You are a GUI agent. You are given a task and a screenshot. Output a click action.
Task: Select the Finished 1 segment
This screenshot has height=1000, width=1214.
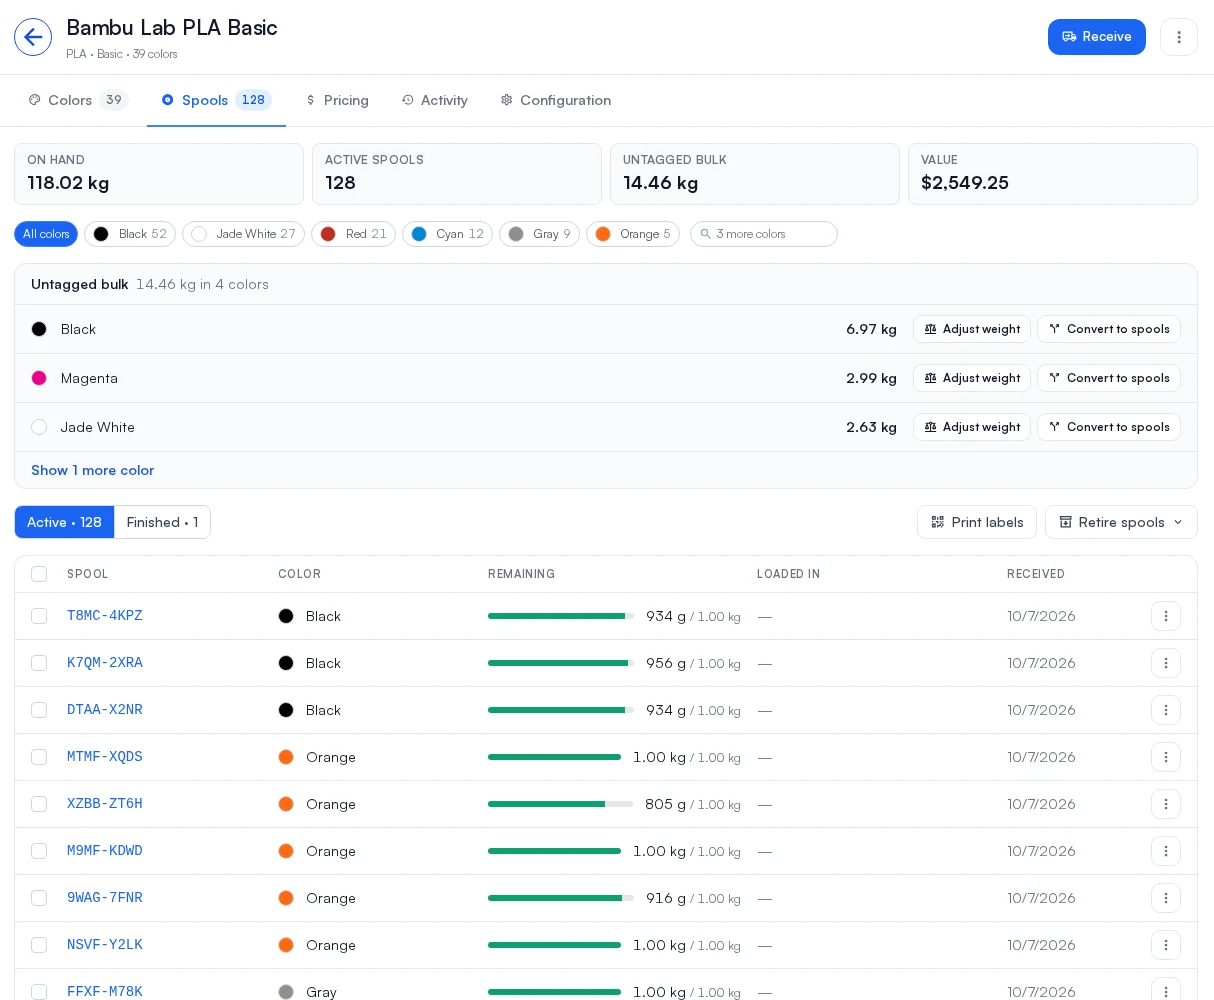[x=162, y=522]
